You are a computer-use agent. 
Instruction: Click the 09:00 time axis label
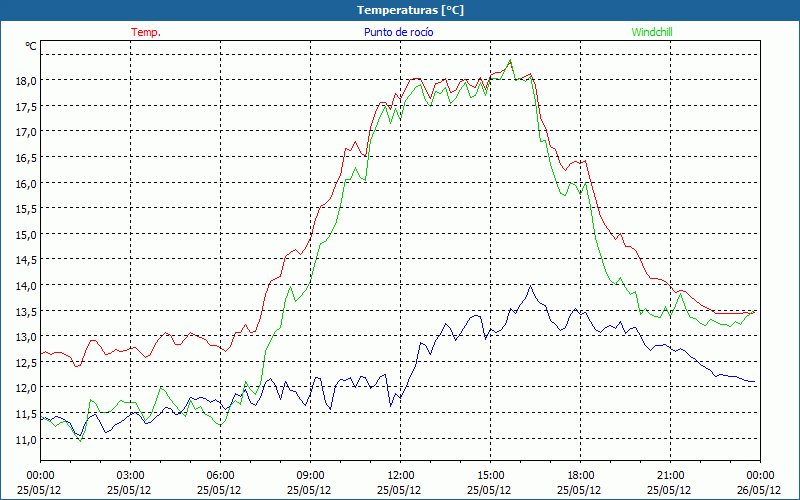(310, 476)
